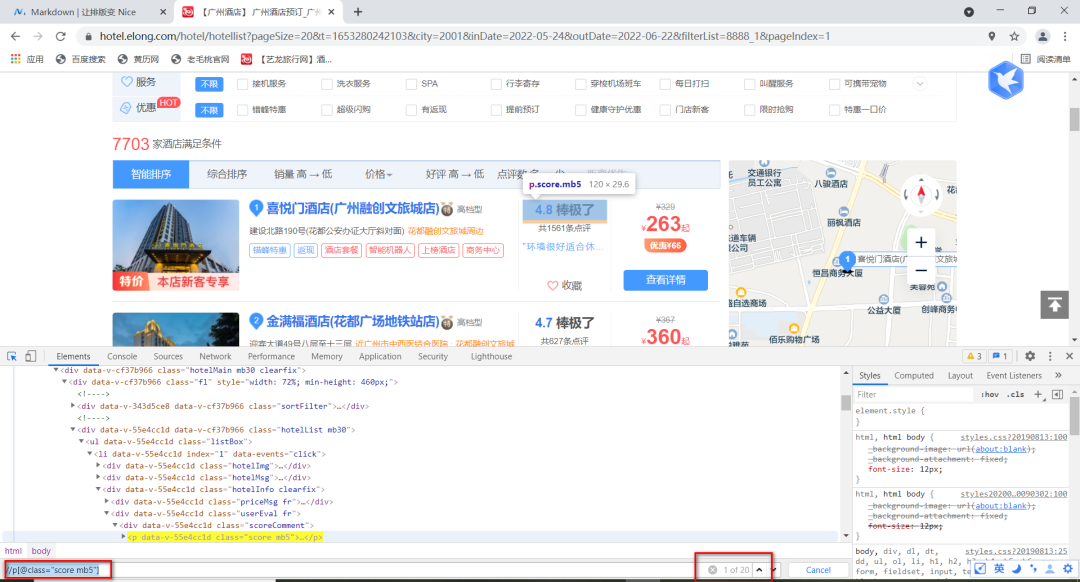The height and width of the screenshot is (582, 1080).
Task: Click the messages count badge in DevTools
Action: coord(999,356)
